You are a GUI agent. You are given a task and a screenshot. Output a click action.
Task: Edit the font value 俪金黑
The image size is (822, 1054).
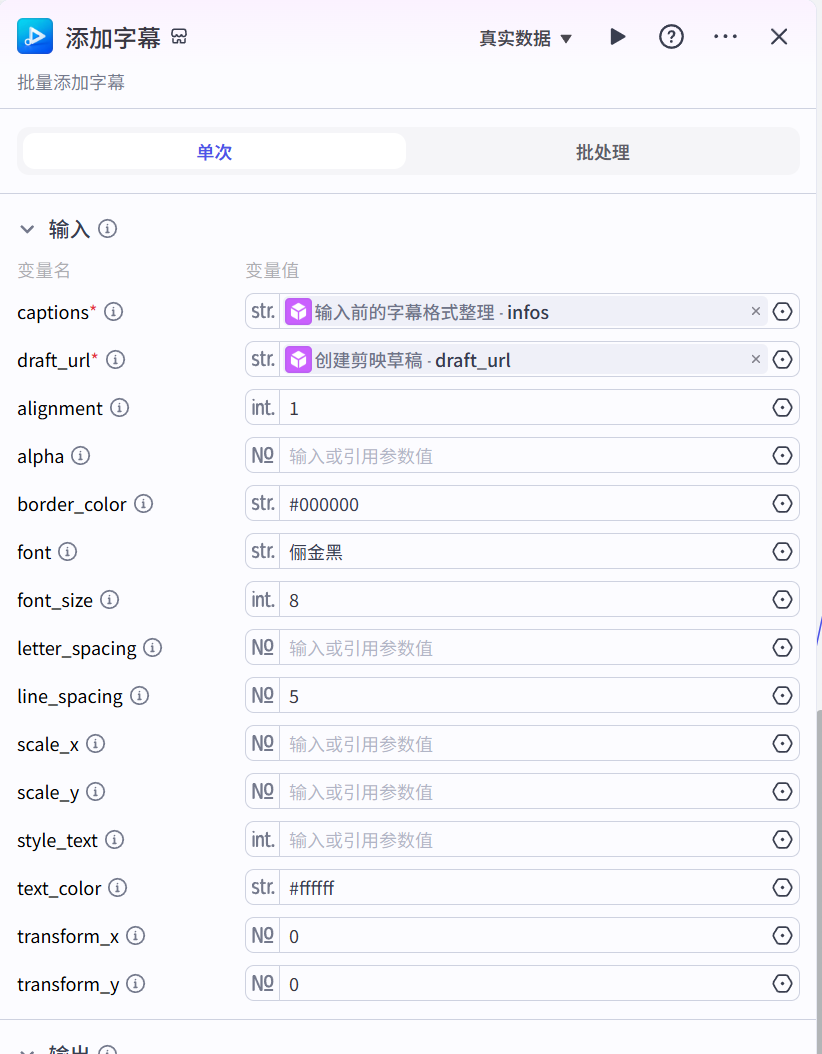pyautogui.click(x=524, y=551)
